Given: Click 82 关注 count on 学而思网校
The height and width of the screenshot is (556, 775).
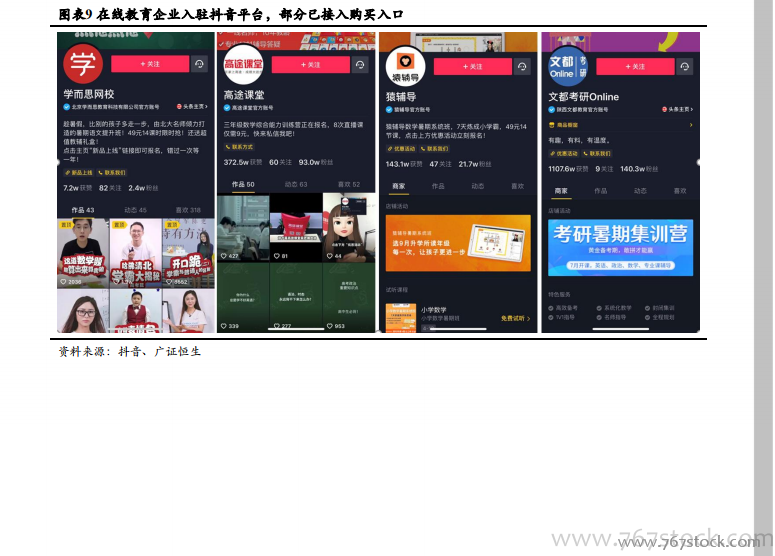Looking at the screenshot, I should (110, 188).
